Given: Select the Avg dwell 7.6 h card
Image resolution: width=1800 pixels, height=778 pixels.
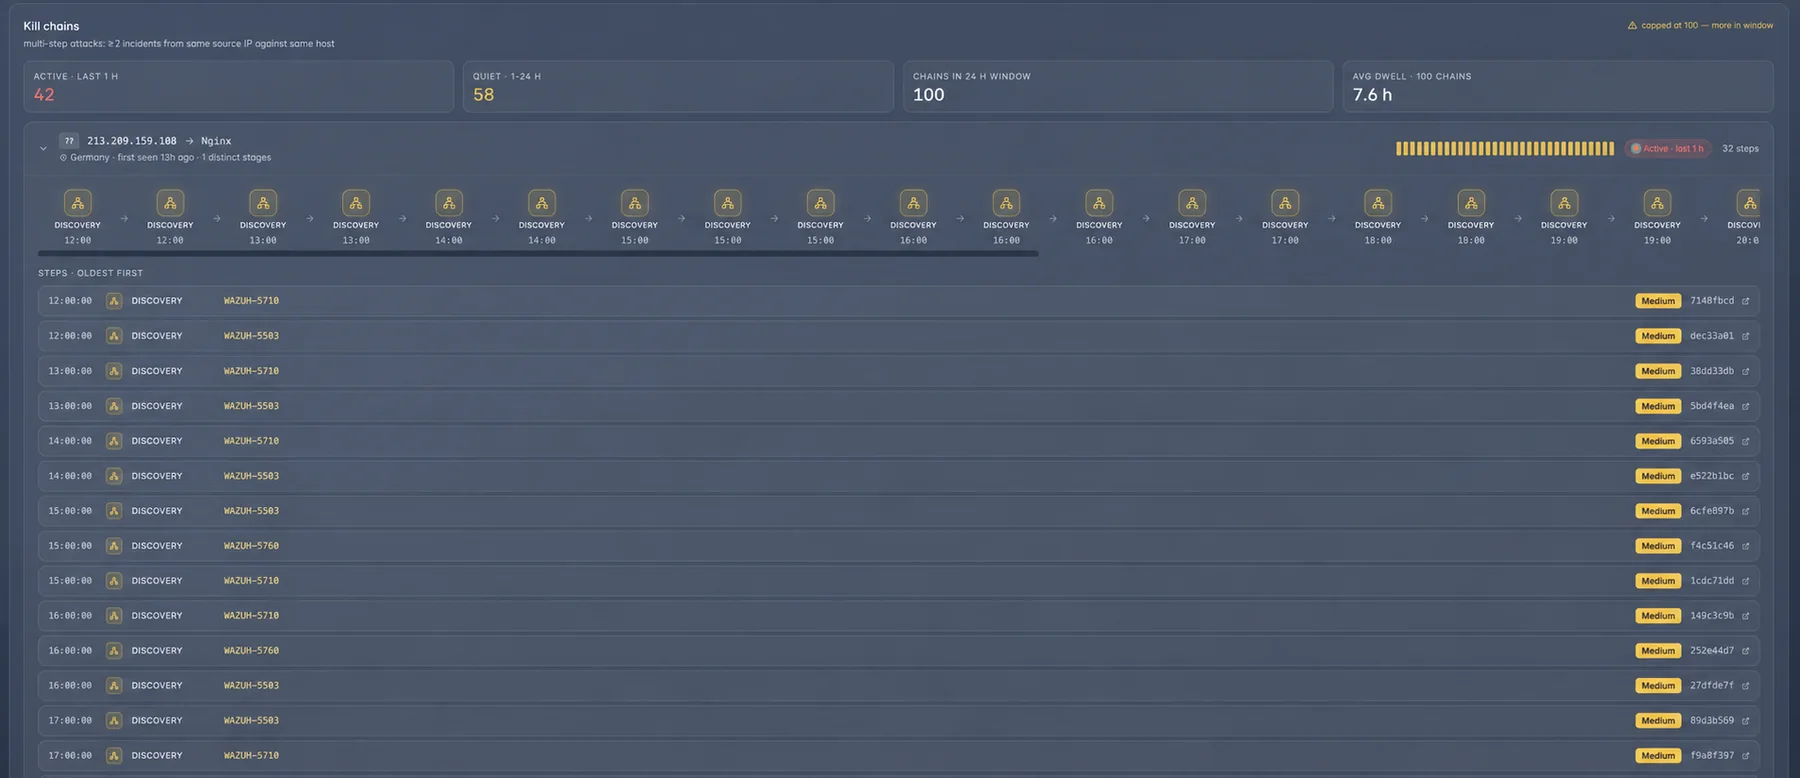Looking at the screenshot, I should point(1558,87).
